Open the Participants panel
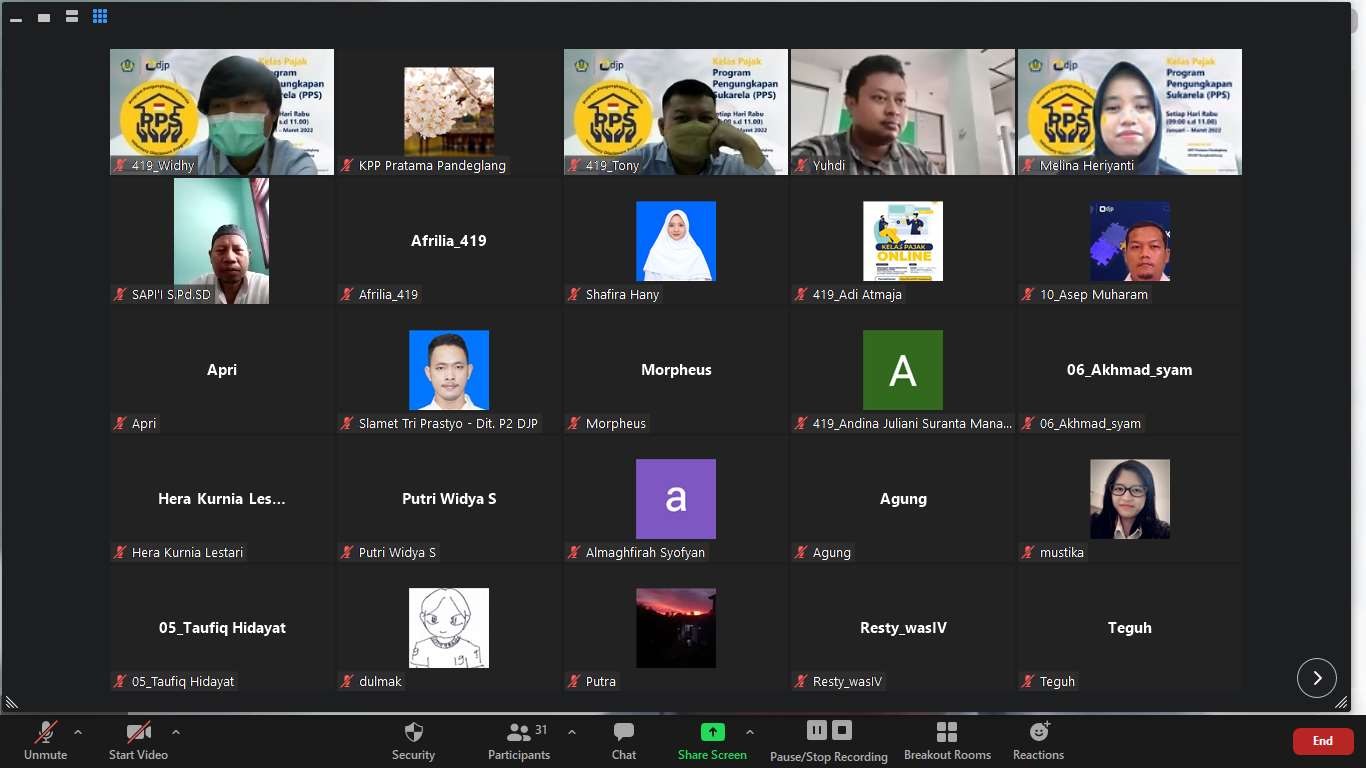The image size is (1366, 768). [x=519, y=740]
